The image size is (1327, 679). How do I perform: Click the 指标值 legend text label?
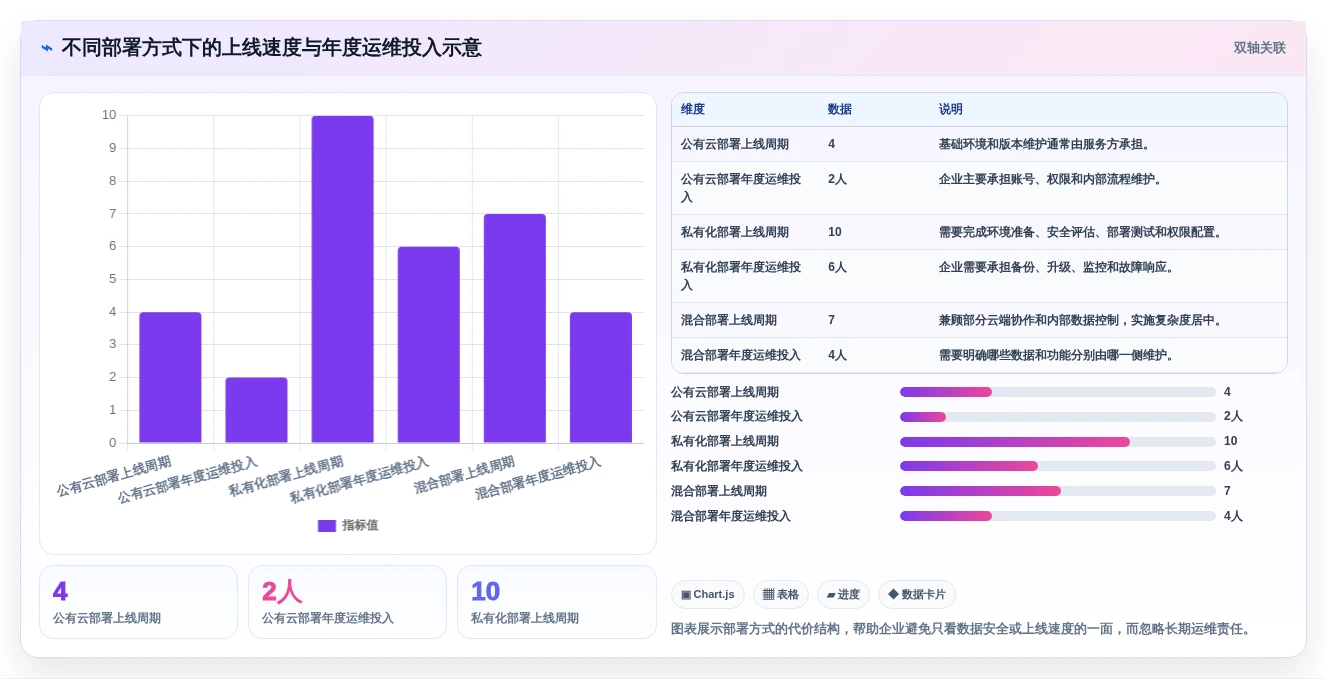coord(360,526)
